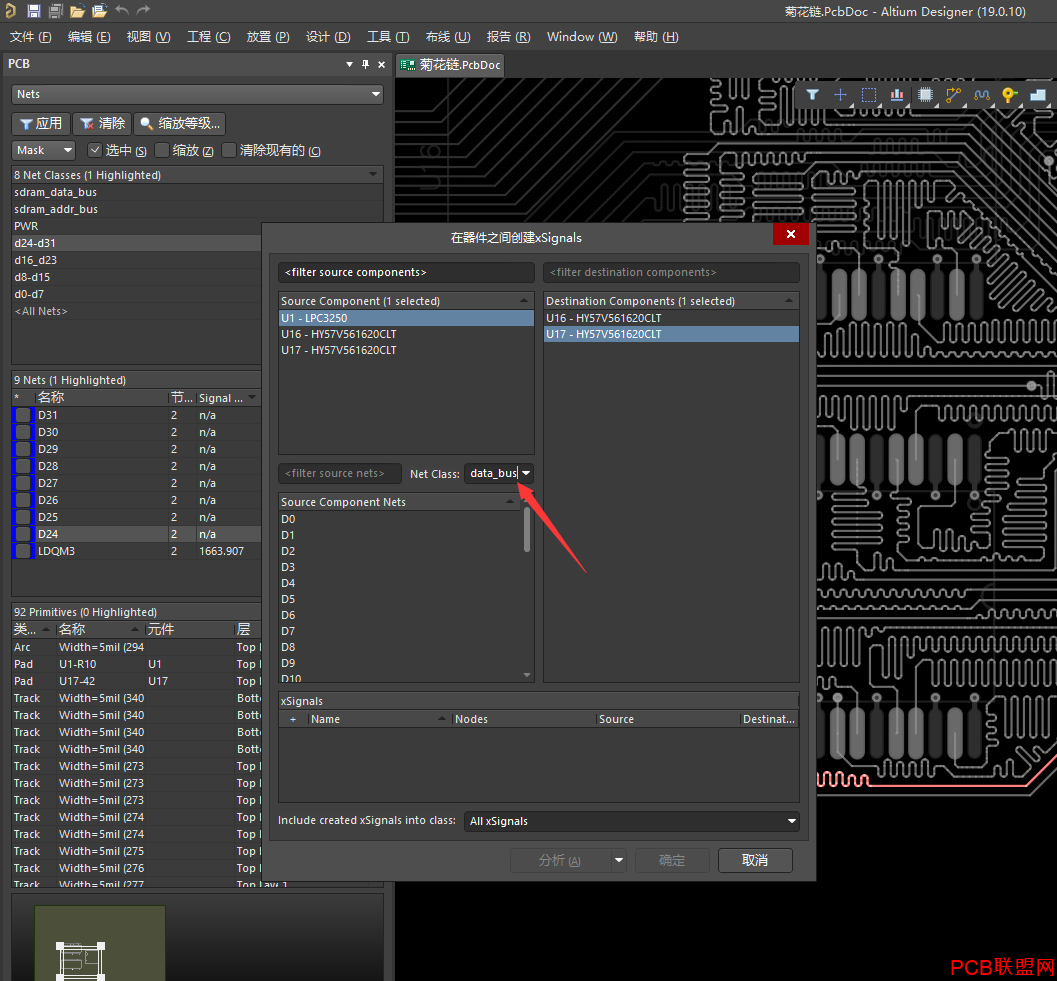This screenshot has width=1057, height=981.
Task: Enable the 清除现有的 checkbox
Action: click(x=229, y=150)
